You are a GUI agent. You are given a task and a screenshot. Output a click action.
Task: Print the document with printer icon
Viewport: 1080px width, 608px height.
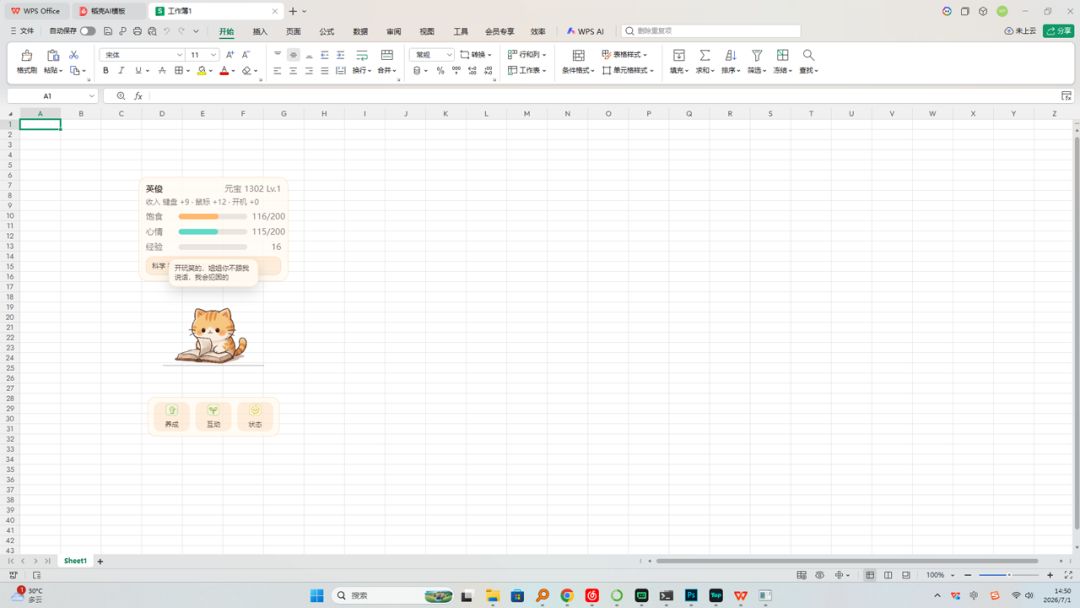point(137,31)
